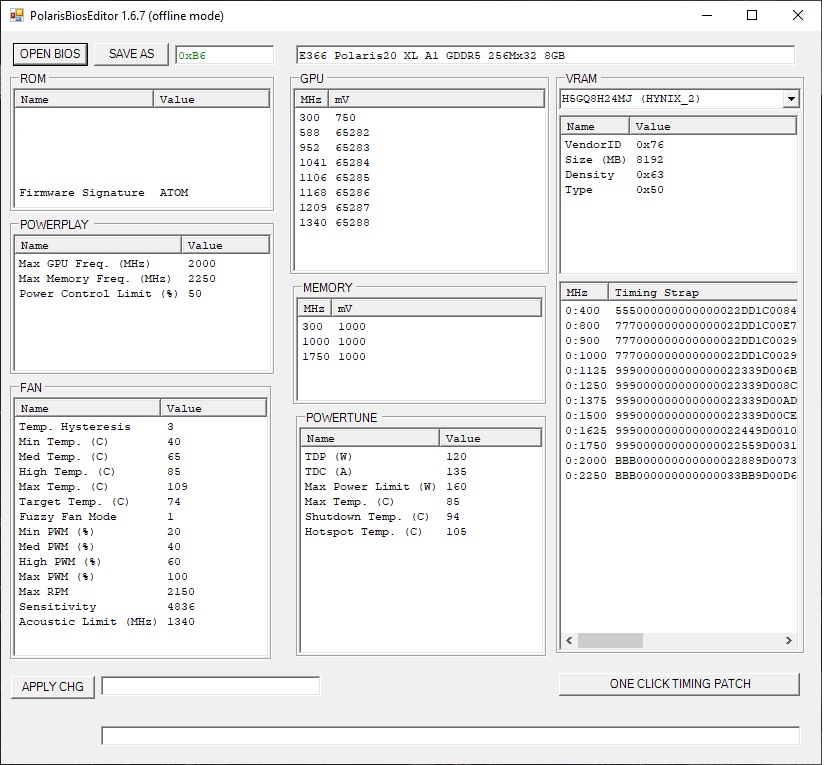This screenshot has width=824, height=765.
Task: Select the High PWM (%) row
Action: point(140,562)
